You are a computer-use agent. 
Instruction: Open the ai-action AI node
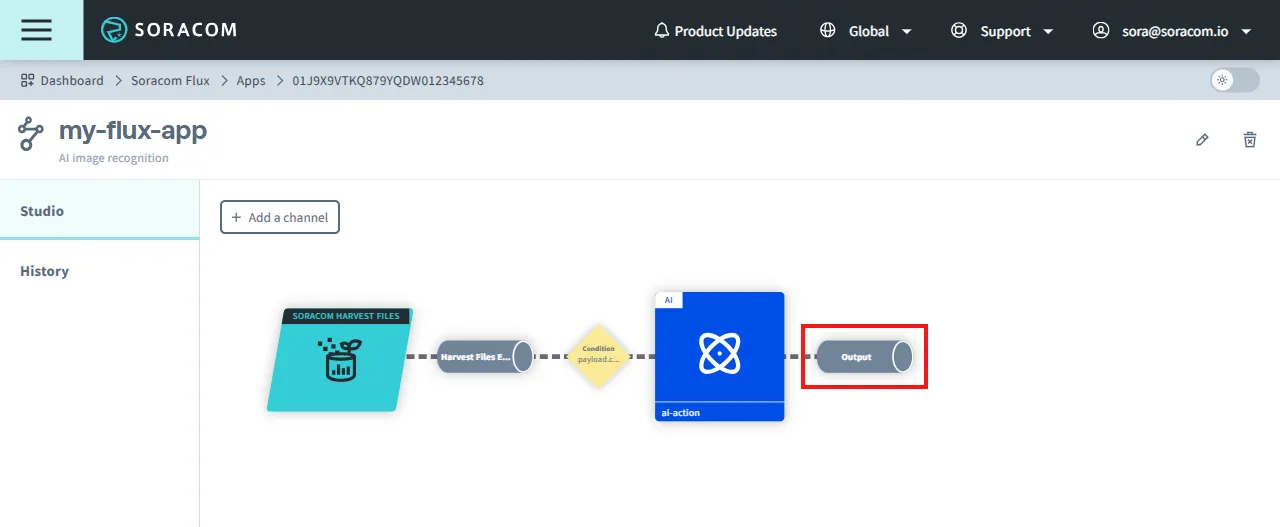tap(719, 356)
